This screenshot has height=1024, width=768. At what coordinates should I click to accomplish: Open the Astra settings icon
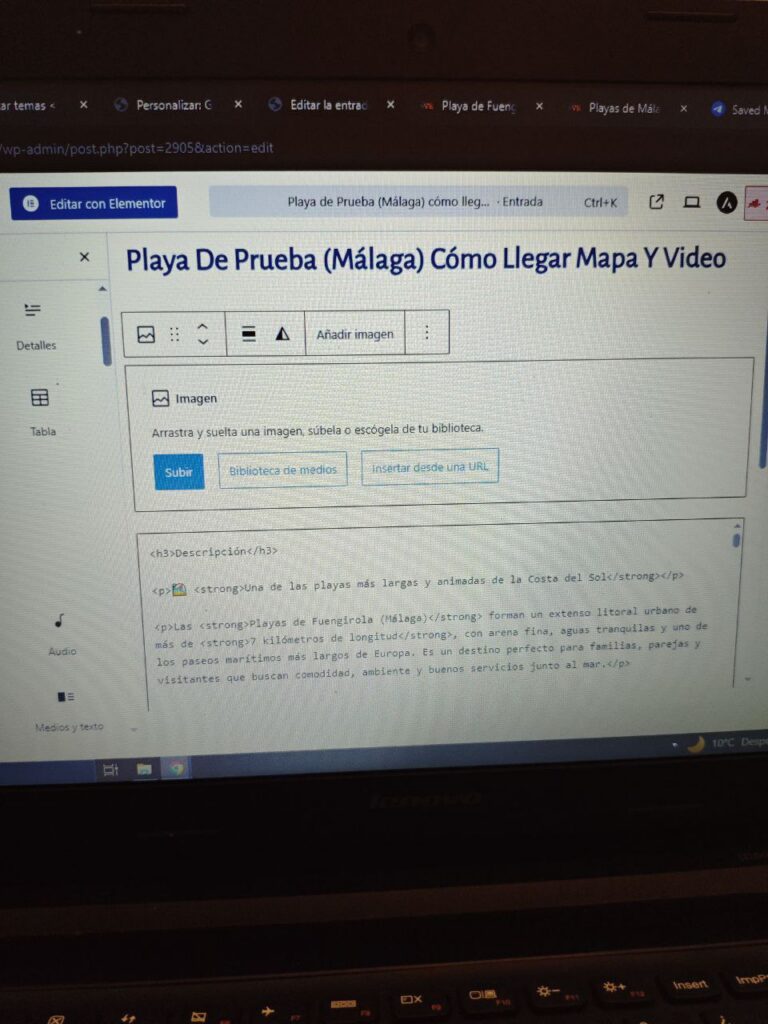[x=727, y=203]
